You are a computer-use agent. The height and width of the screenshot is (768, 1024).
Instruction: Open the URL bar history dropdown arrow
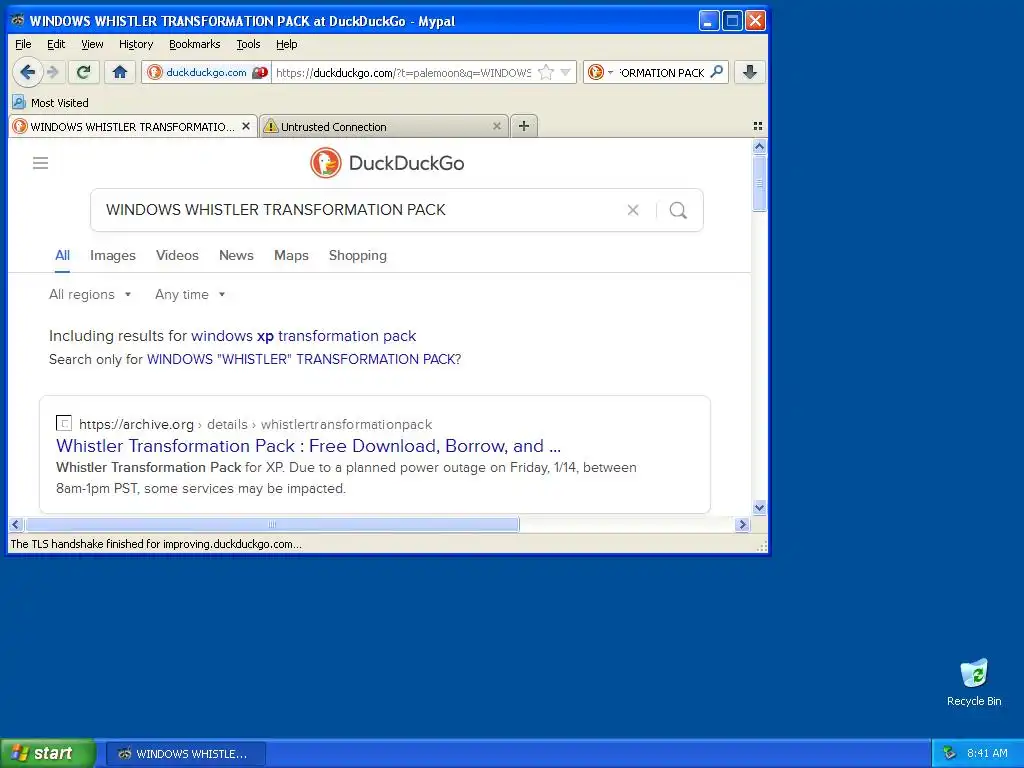pyautogui.click(x=566, y=72)
